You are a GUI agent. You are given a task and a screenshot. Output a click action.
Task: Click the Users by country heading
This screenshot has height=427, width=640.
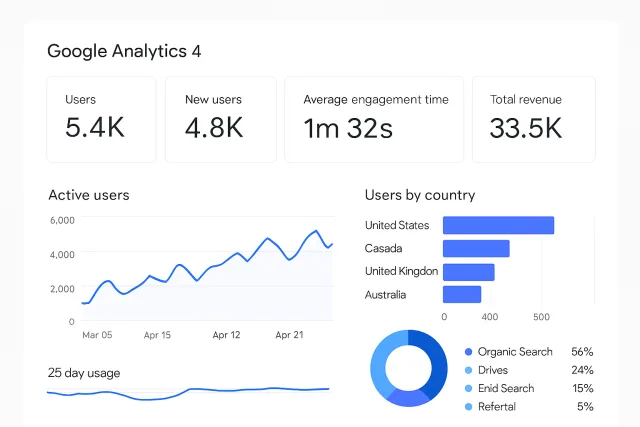point(420,196)
